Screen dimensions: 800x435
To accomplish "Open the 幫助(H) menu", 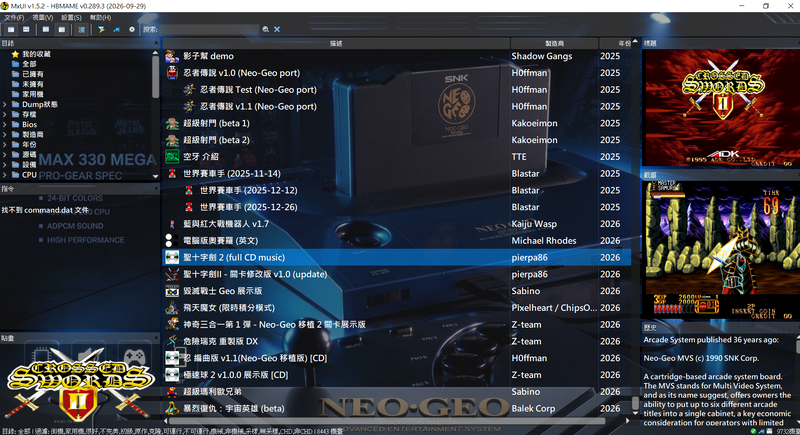I will [101, 17].
